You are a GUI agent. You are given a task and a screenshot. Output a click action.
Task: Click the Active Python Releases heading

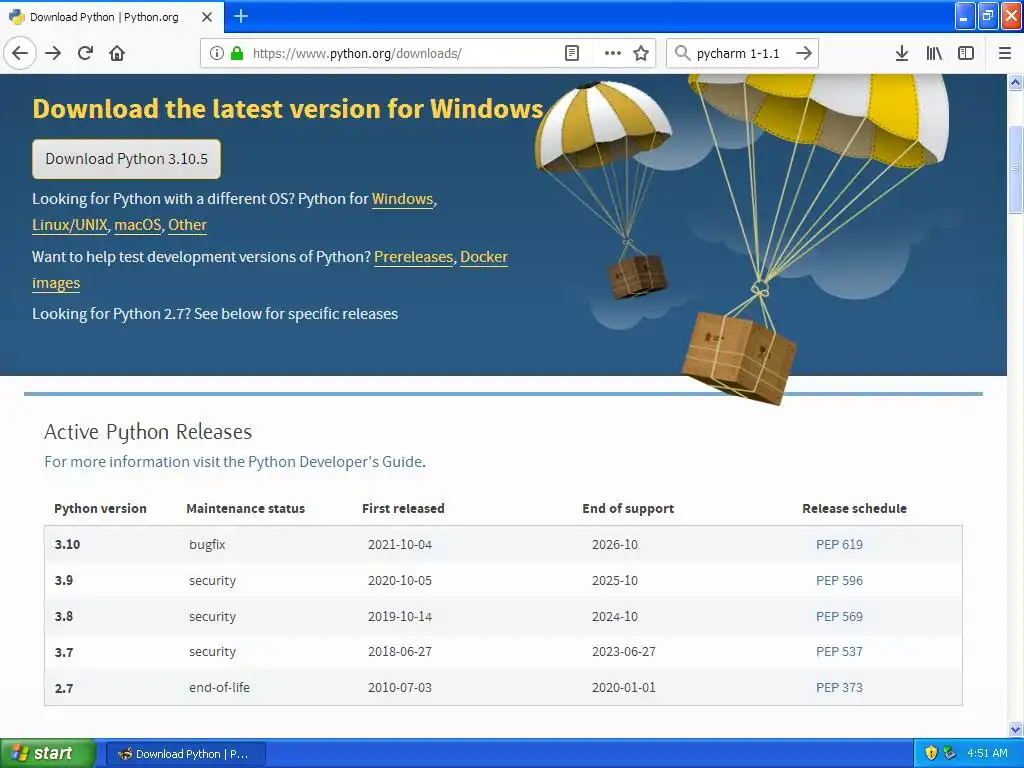[x=148, y=432]
